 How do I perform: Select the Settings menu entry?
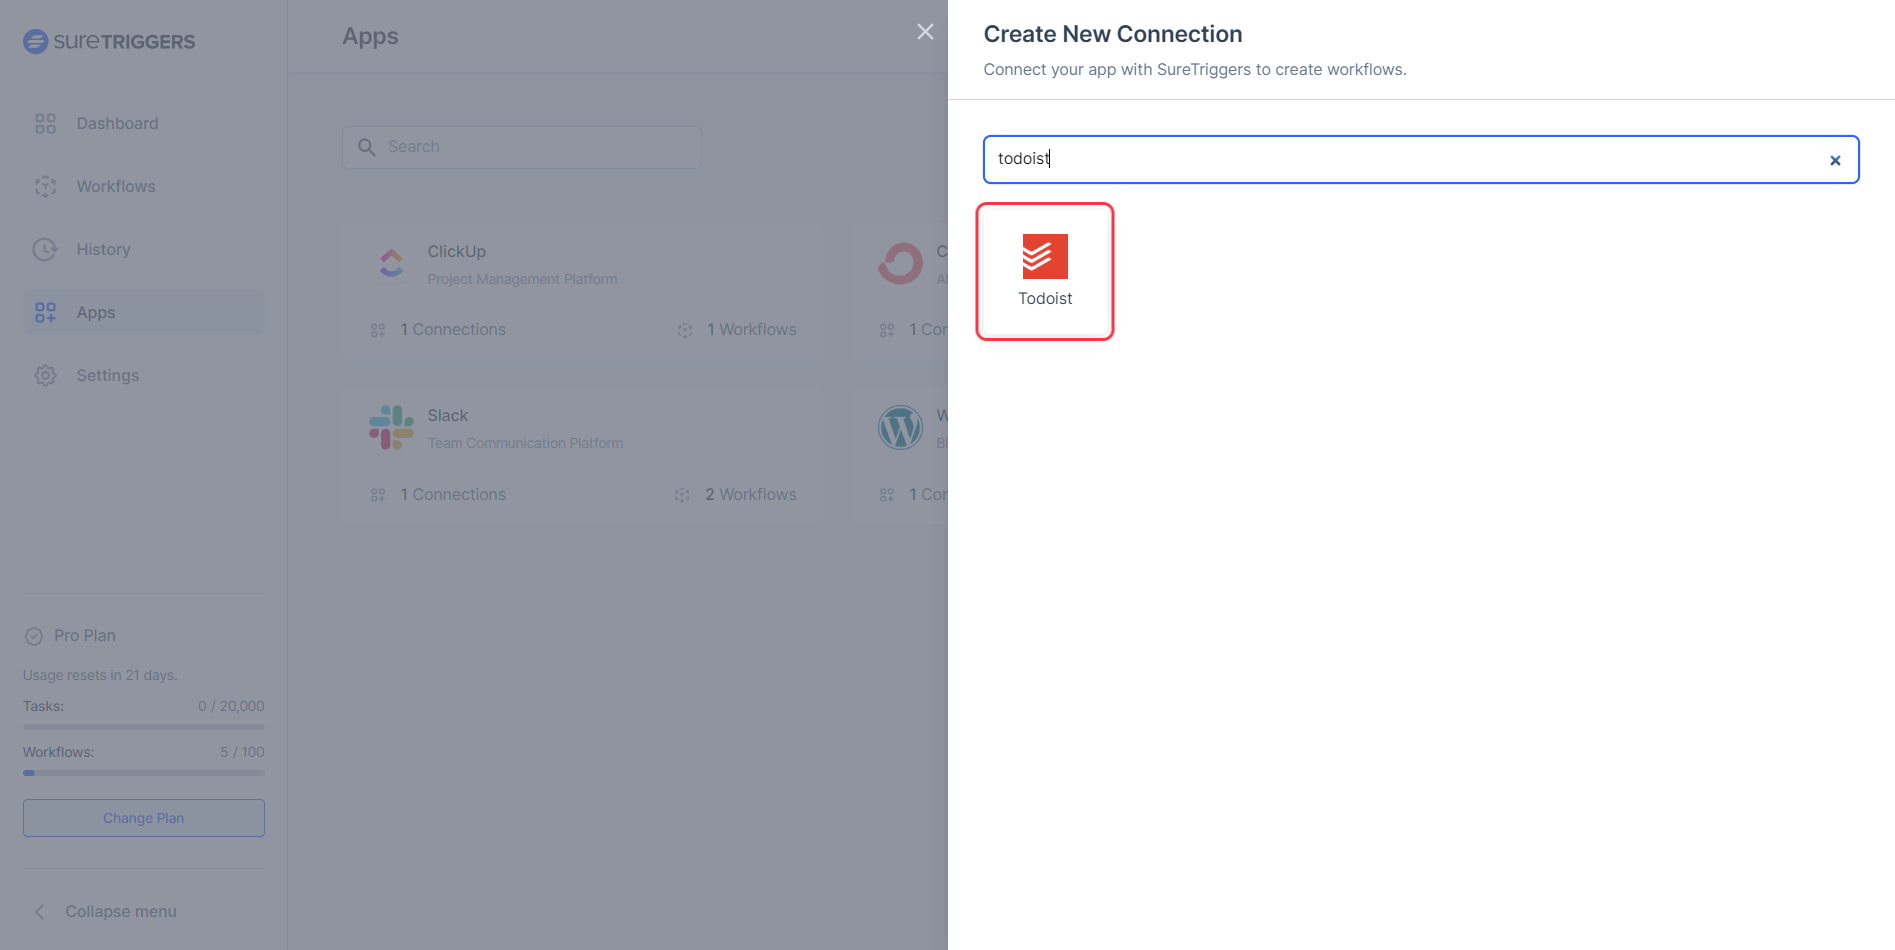click(107, 375)
